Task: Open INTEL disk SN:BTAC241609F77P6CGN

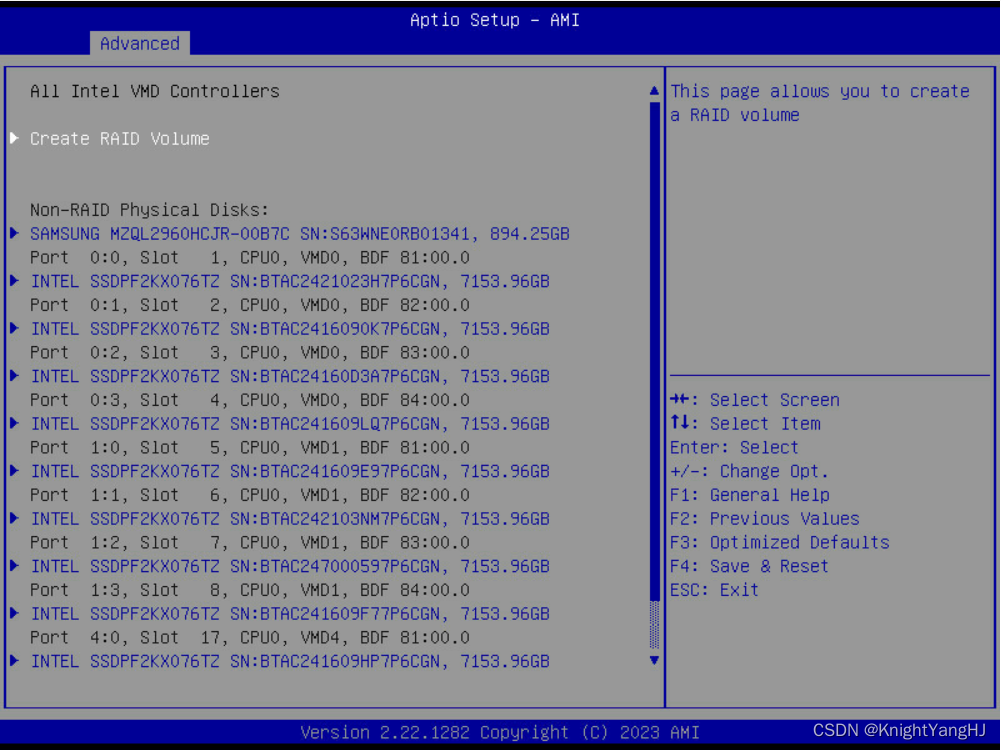Action: click(x=290, y=613)
